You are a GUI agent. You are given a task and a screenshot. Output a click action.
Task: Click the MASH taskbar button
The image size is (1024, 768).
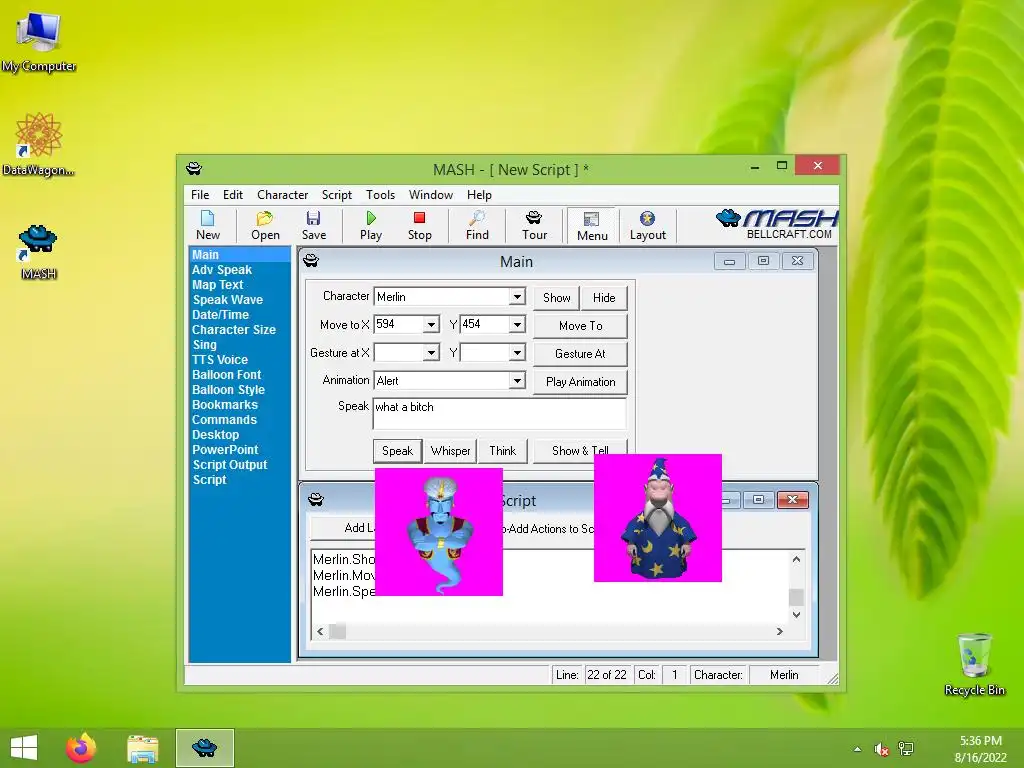pyautogui.click(x=204, y=748)
